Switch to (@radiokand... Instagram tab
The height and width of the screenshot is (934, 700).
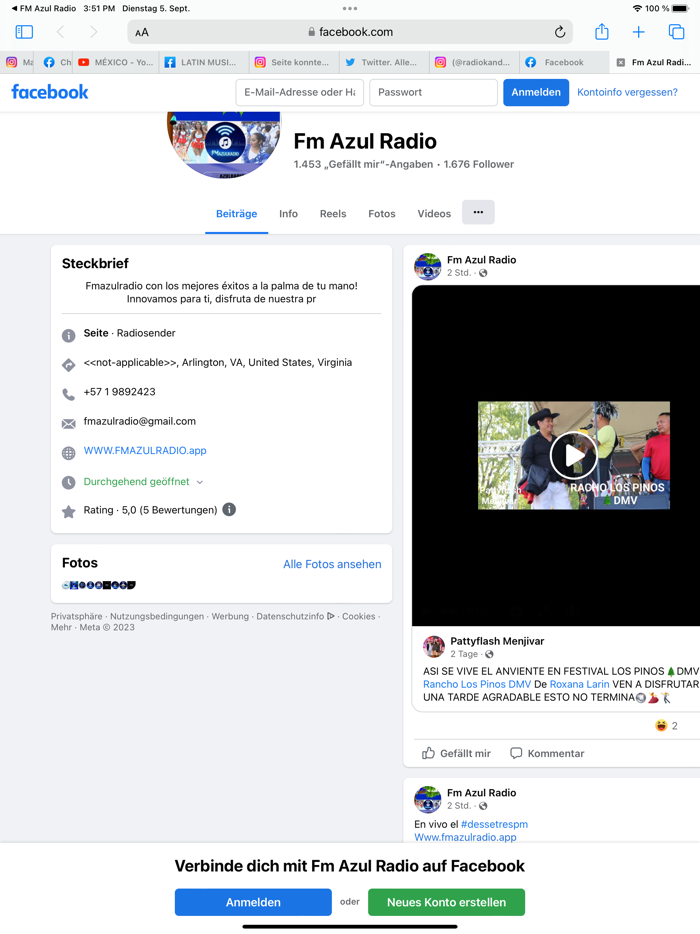tap(474, 62)
